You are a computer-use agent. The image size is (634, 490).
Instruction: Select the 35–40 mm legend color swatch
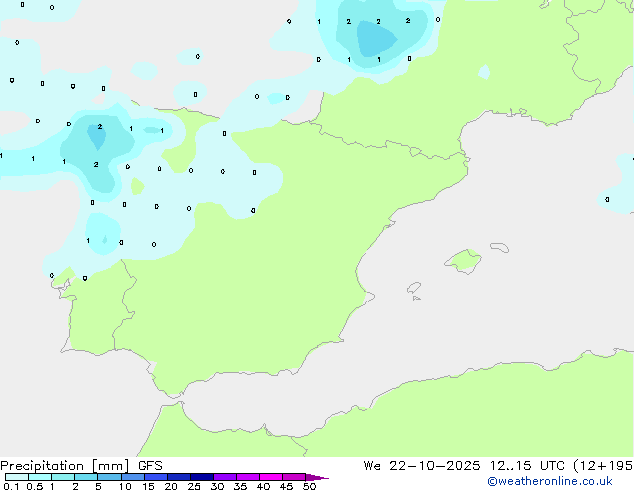(x=248, y=477)
